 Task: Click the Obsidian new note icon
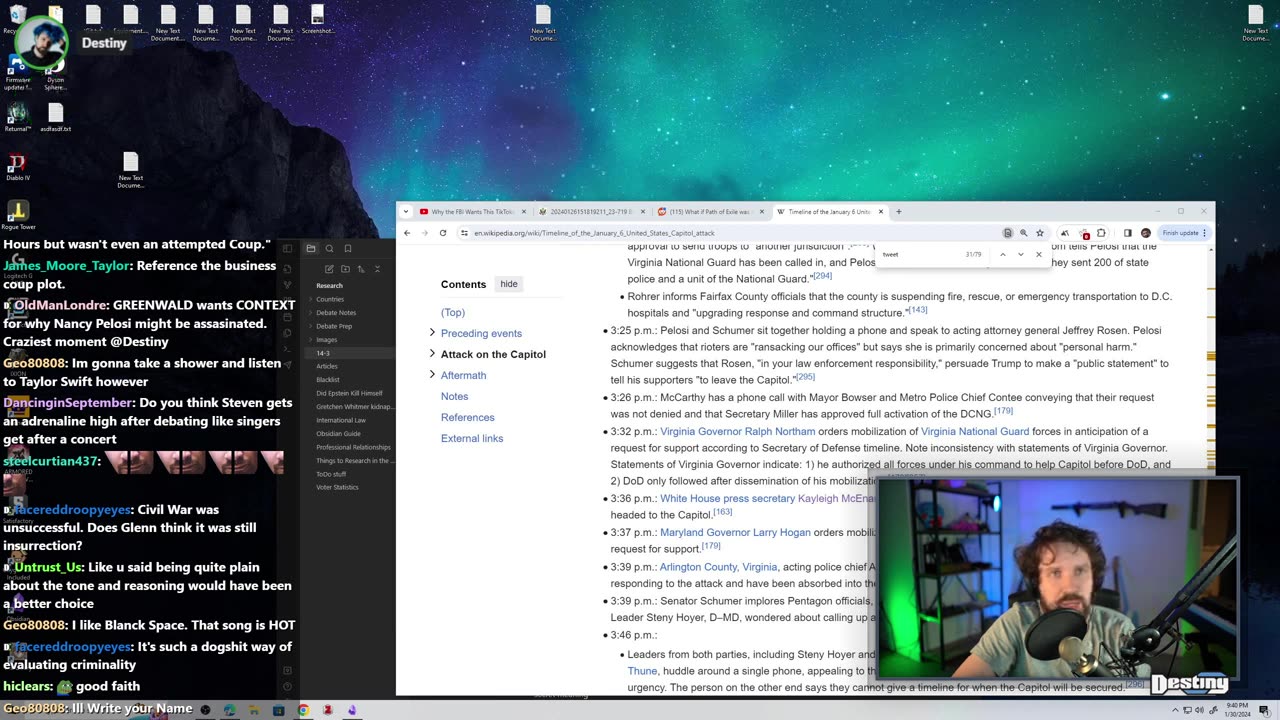click(x=329, y=269)
